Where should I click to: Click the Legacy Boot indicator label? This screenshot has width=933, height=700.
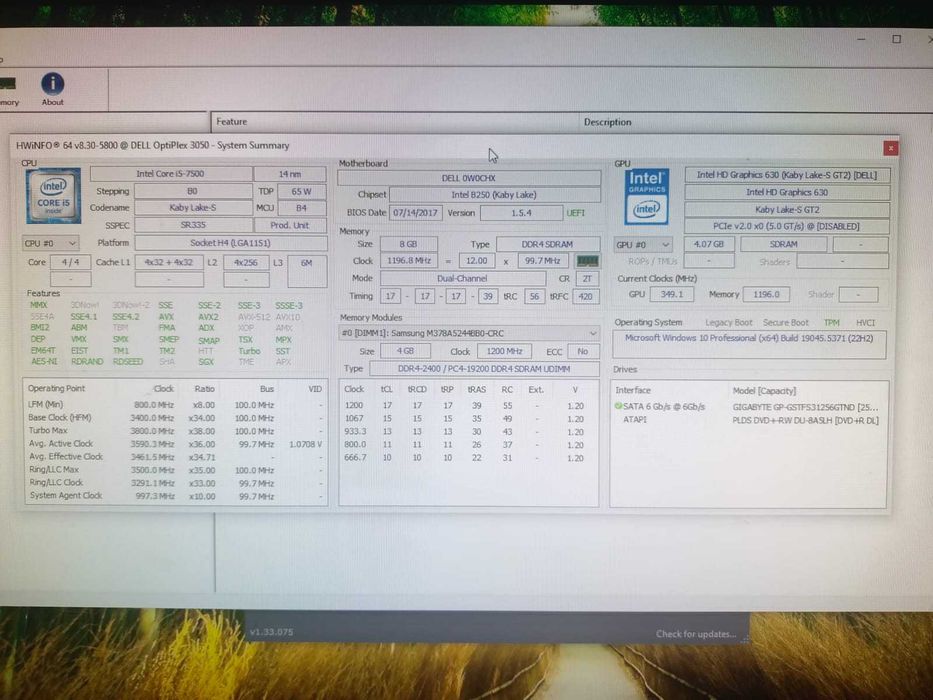tap(728, 323)
